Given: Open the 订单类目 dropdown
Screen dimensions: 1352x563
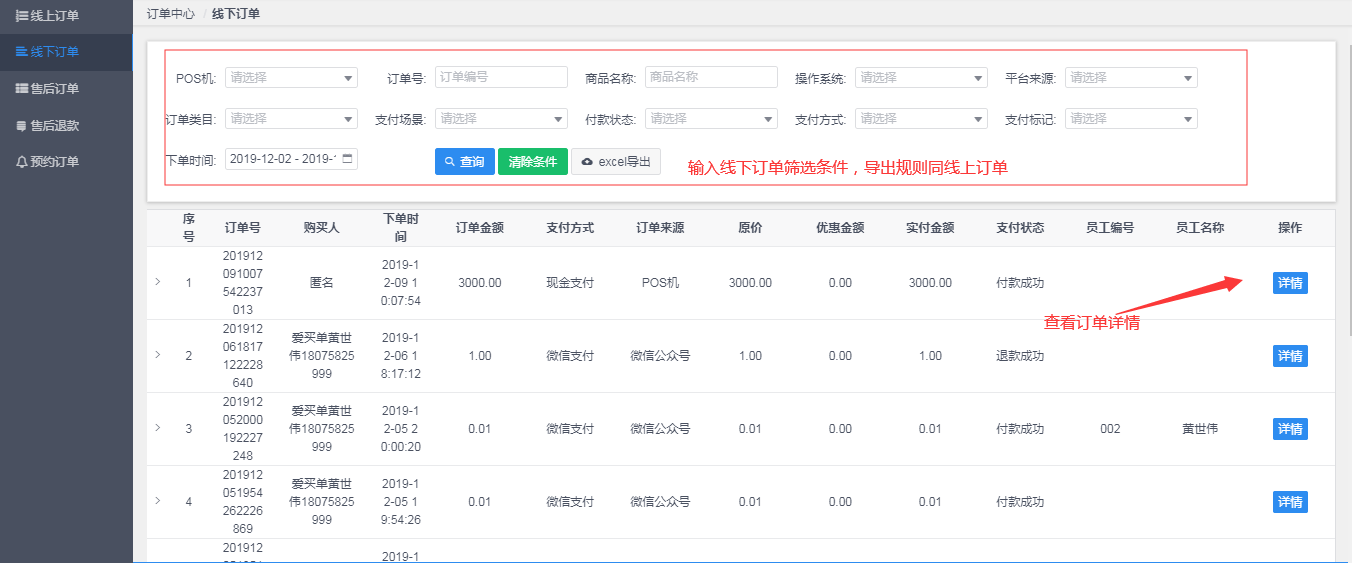Looking at the screenshot, I should click(x=291, y=118).
